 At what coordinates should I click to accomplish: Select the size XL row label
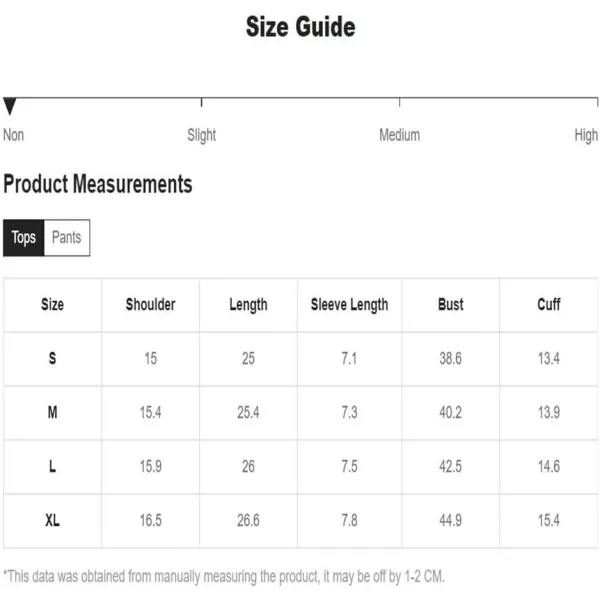click(x=52, y=520)
